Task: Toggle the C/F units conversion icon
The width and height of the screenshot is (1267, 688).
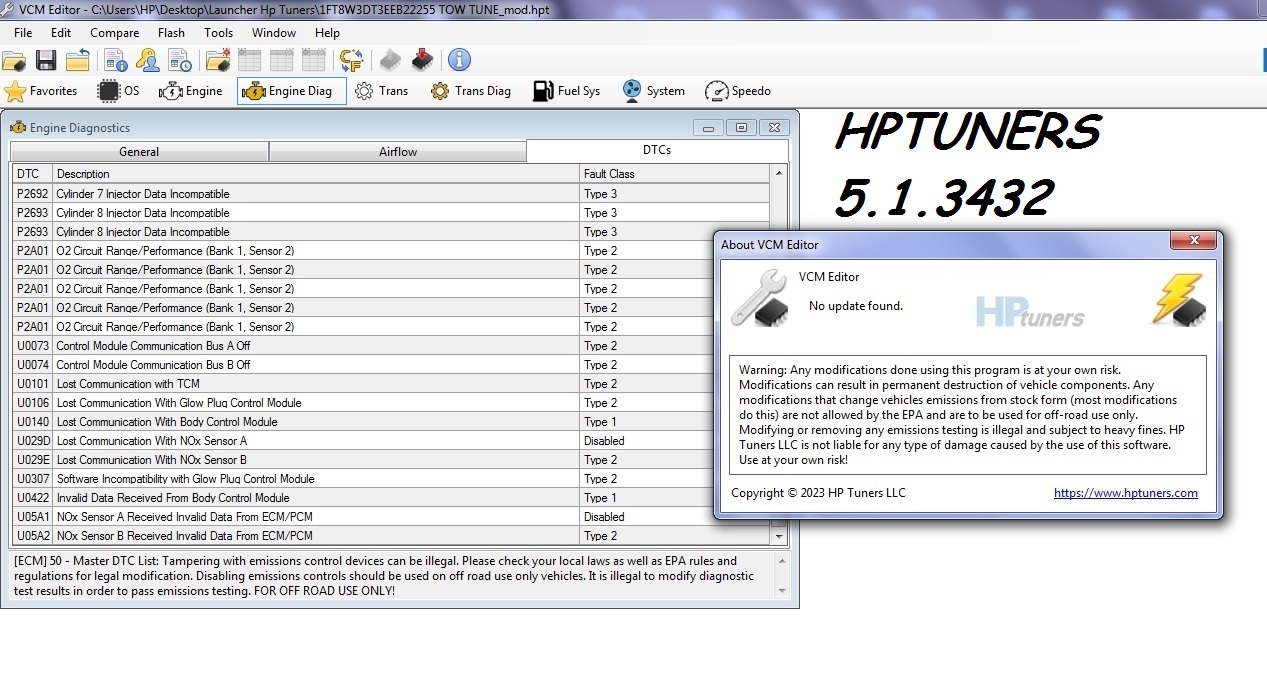Action: coord(351,60)
